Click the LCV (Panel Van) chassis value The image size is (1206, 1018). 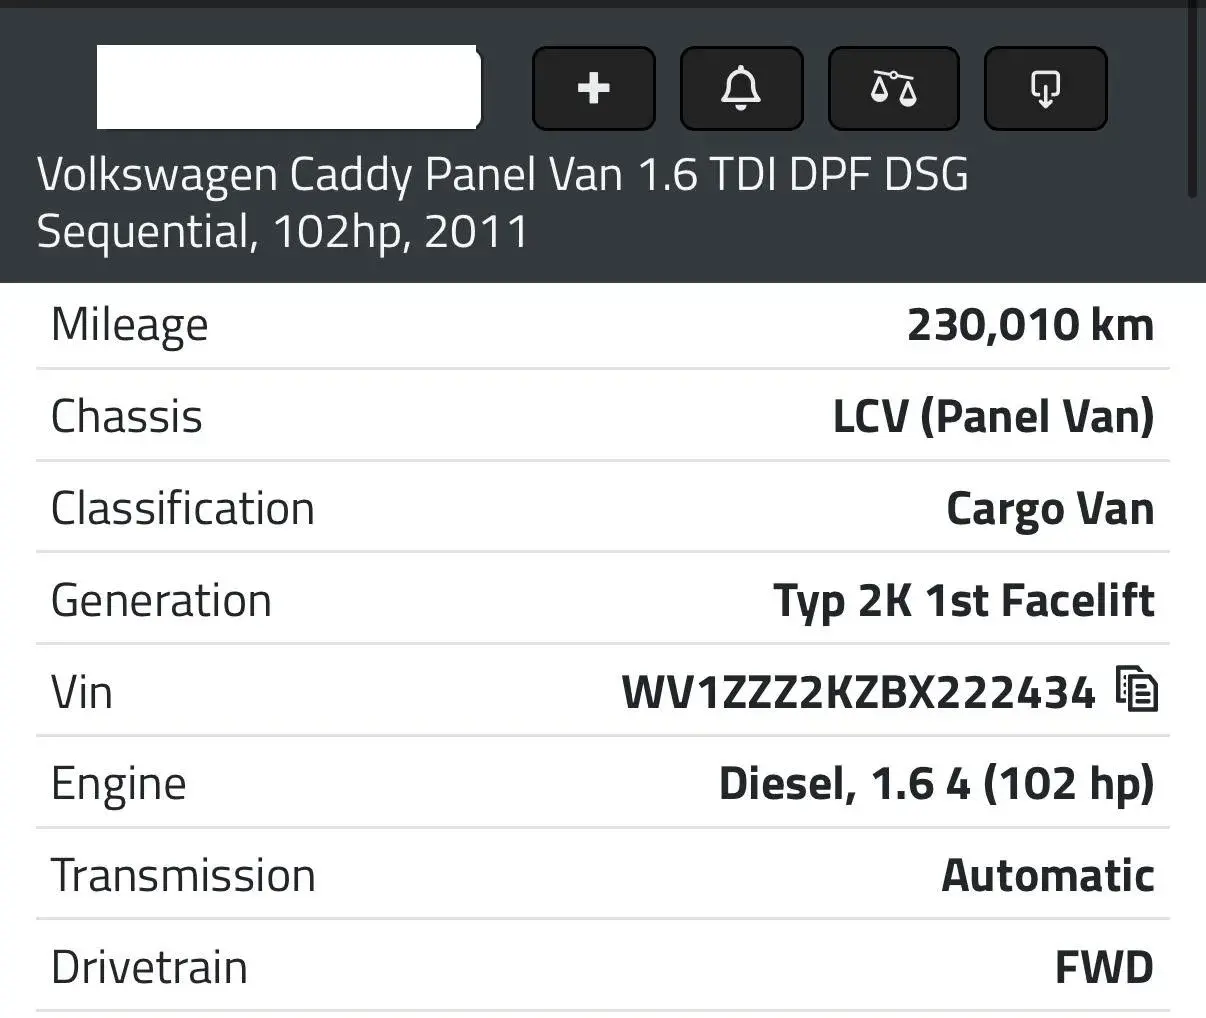pyautogui.click(x=993, y=417)
